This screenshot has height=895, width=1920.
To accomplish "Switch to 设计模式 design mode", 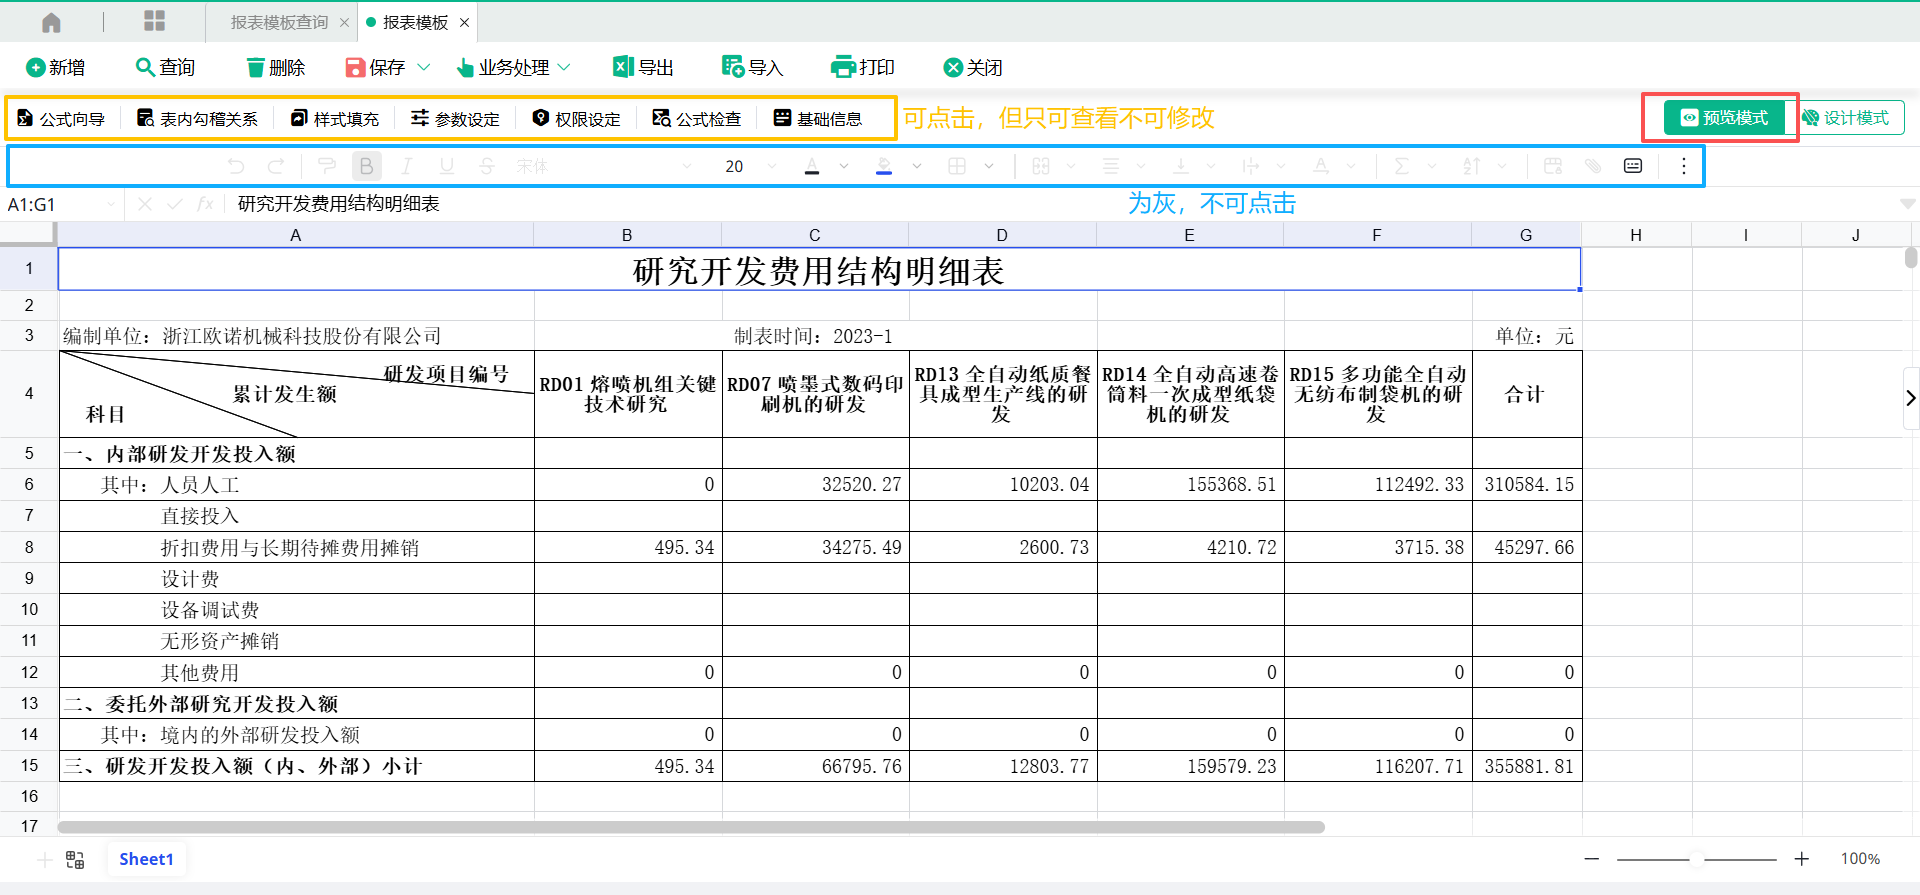I will (x=1845, y=118).
